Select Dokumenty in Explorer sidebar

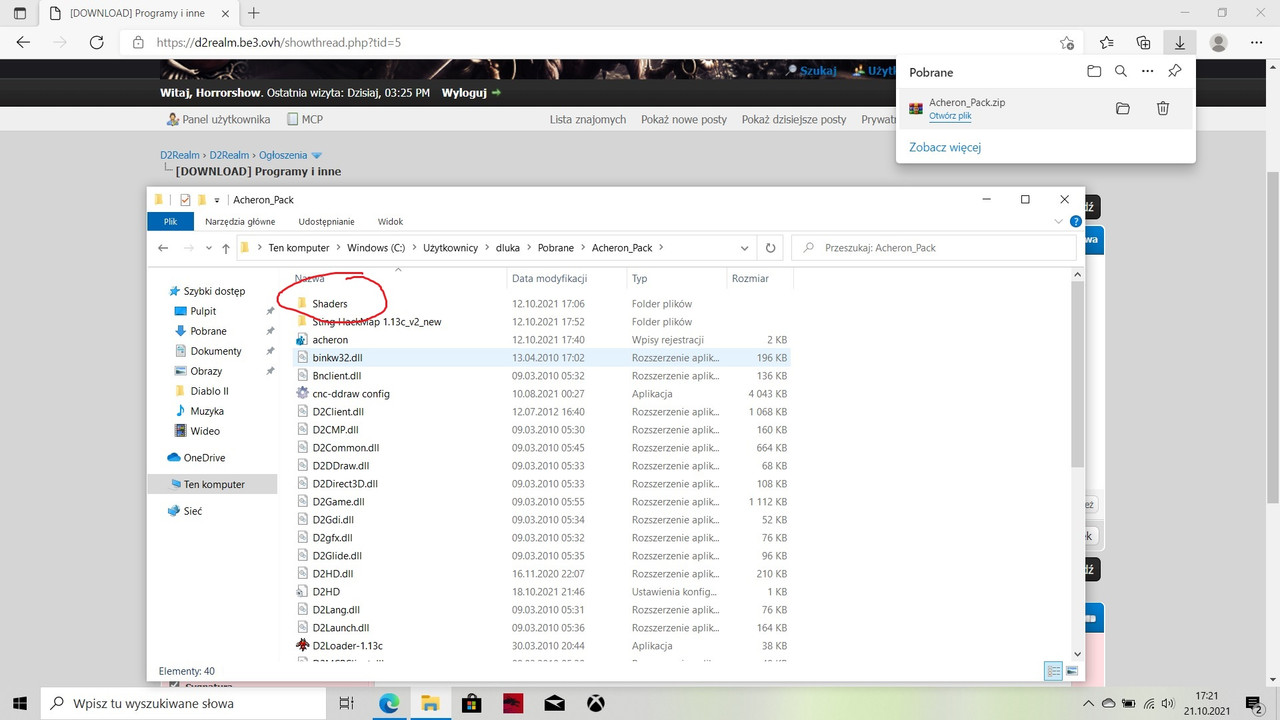click(216, 351)
